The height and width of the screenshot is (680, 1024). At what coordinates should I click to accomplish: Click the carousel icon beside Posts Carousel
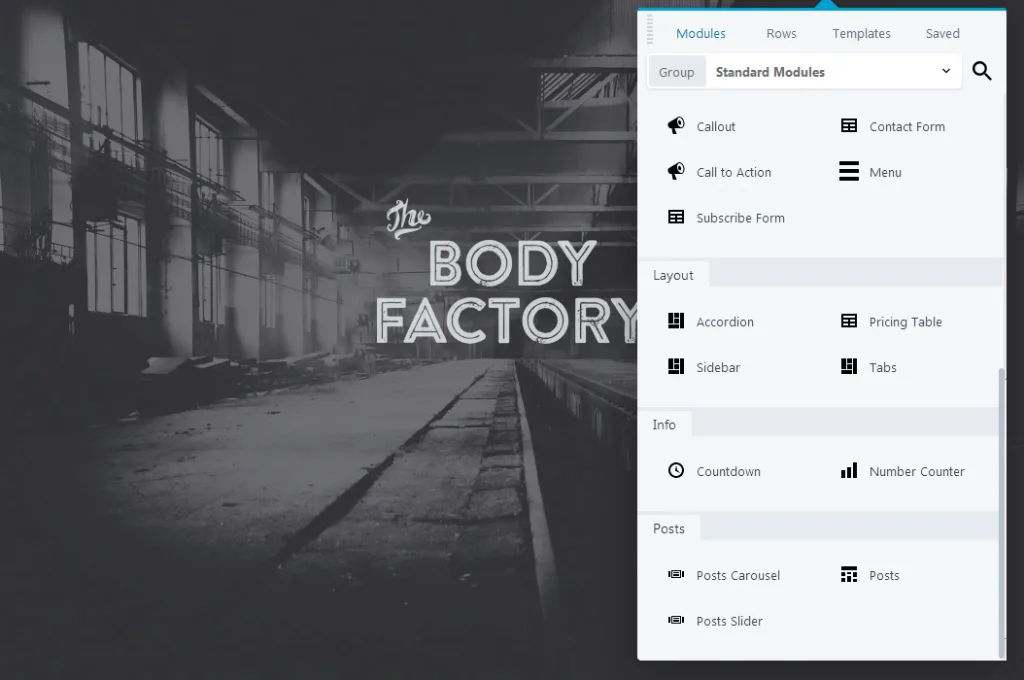pos(676,574)
